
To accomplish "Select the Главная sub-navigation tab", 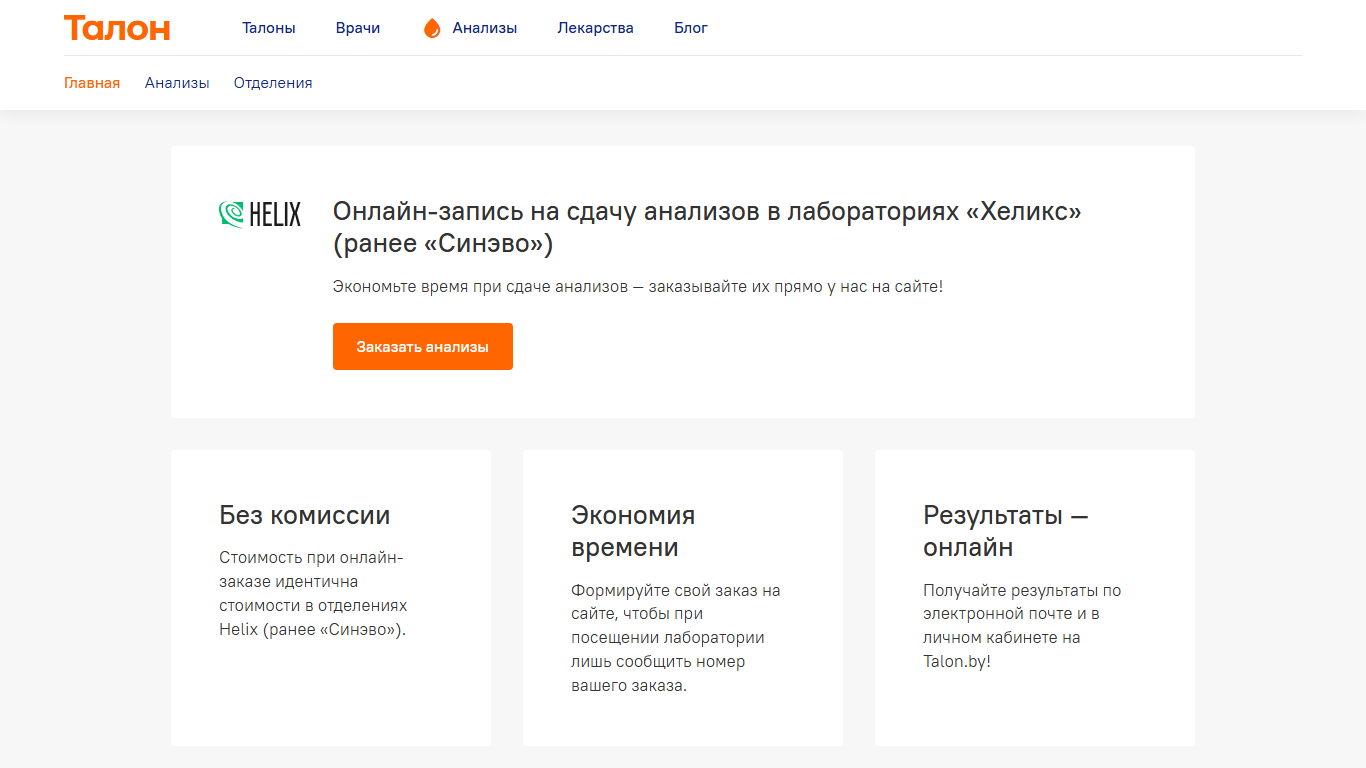I will pos(92,83).
